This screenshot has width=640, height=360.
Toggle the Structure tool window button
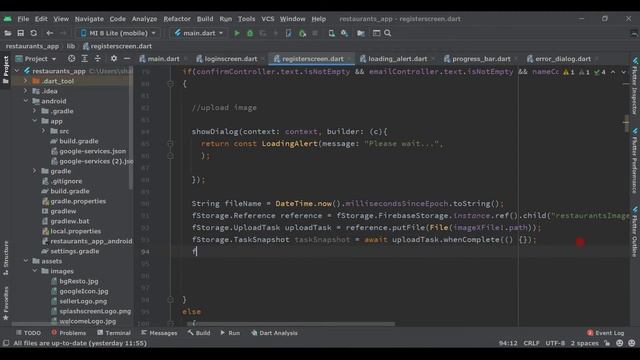click(x=6, y=257)
